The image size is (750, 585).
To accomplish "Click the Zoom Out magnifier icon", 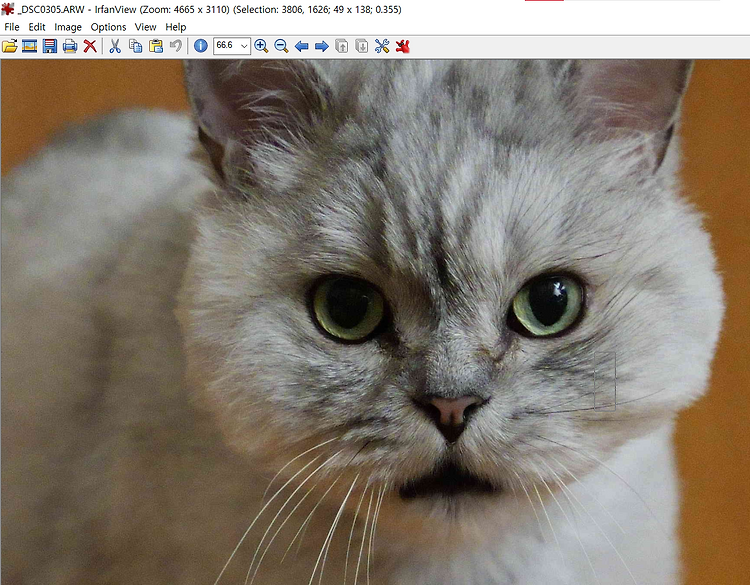I will click(x=281, y=46).
